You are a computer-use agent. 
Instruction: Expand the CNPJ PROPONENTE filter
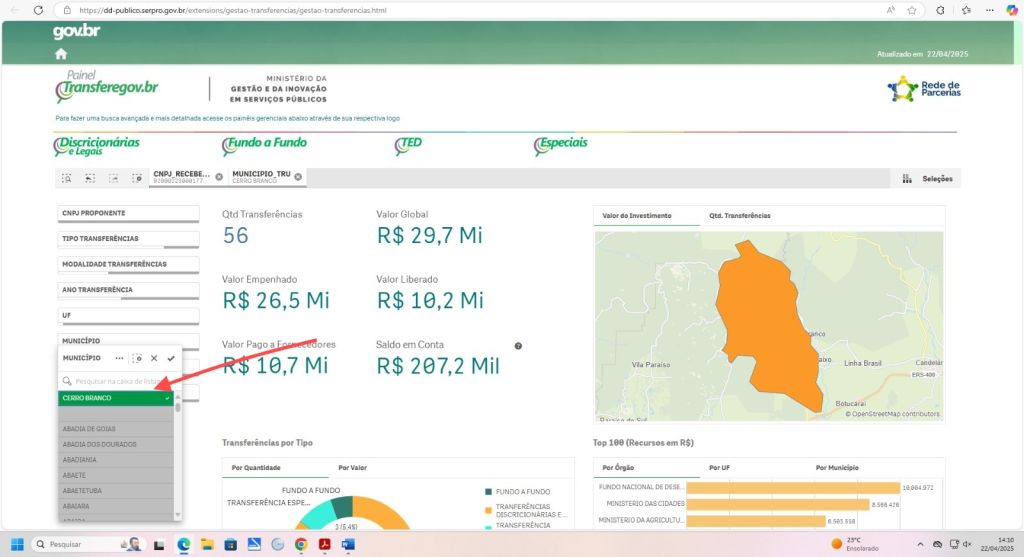128,214
